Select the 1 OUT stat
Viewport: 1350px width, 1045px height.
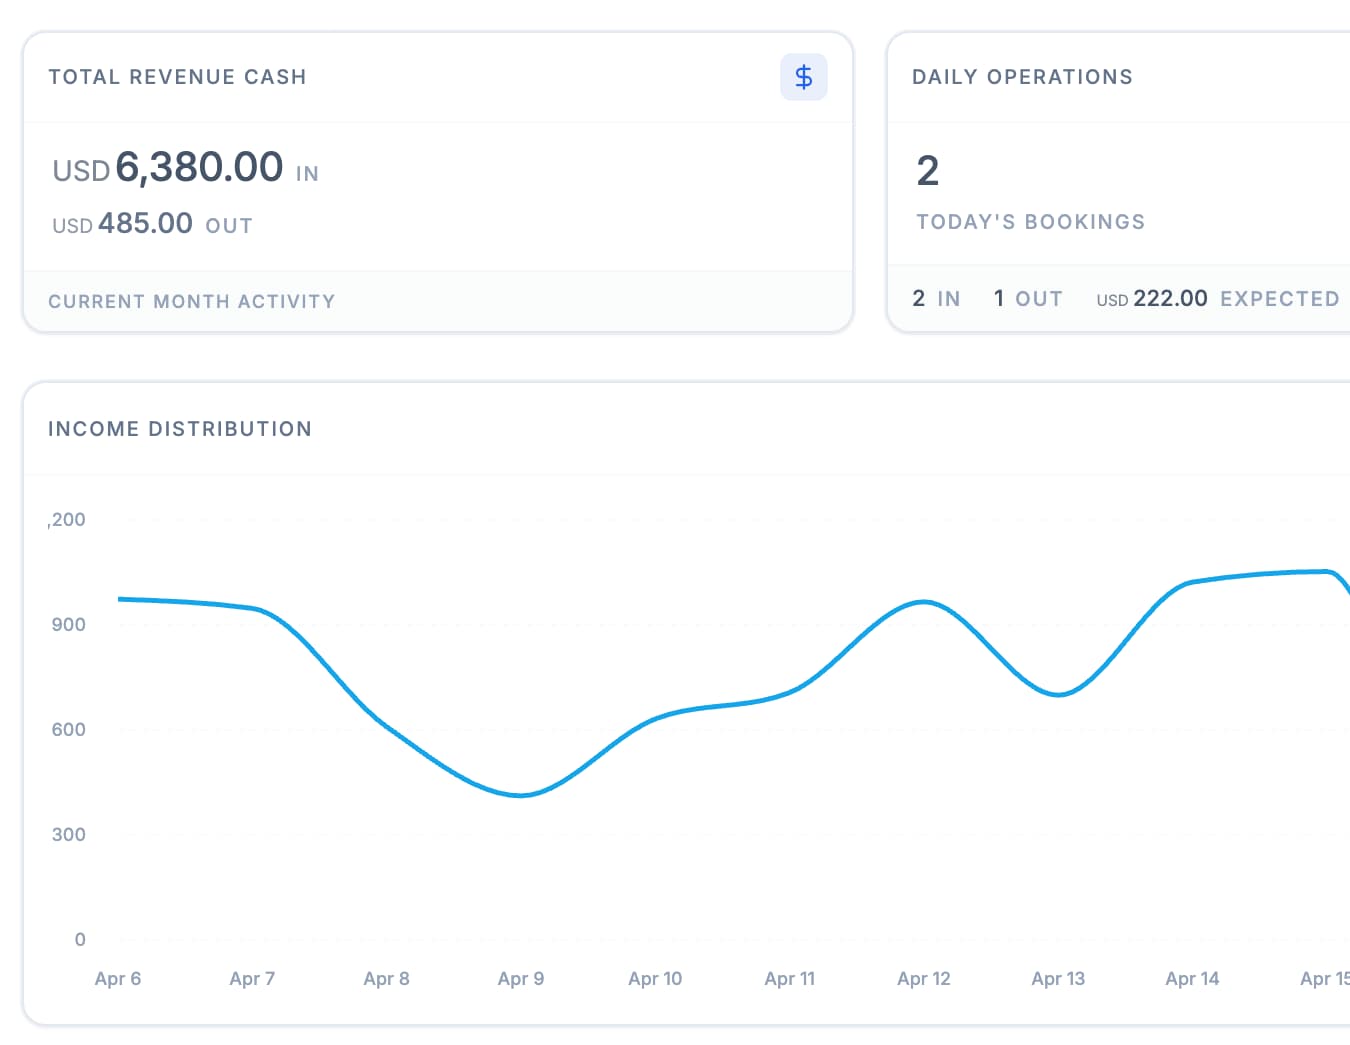pyautogui.click(x=1028, y=297)
